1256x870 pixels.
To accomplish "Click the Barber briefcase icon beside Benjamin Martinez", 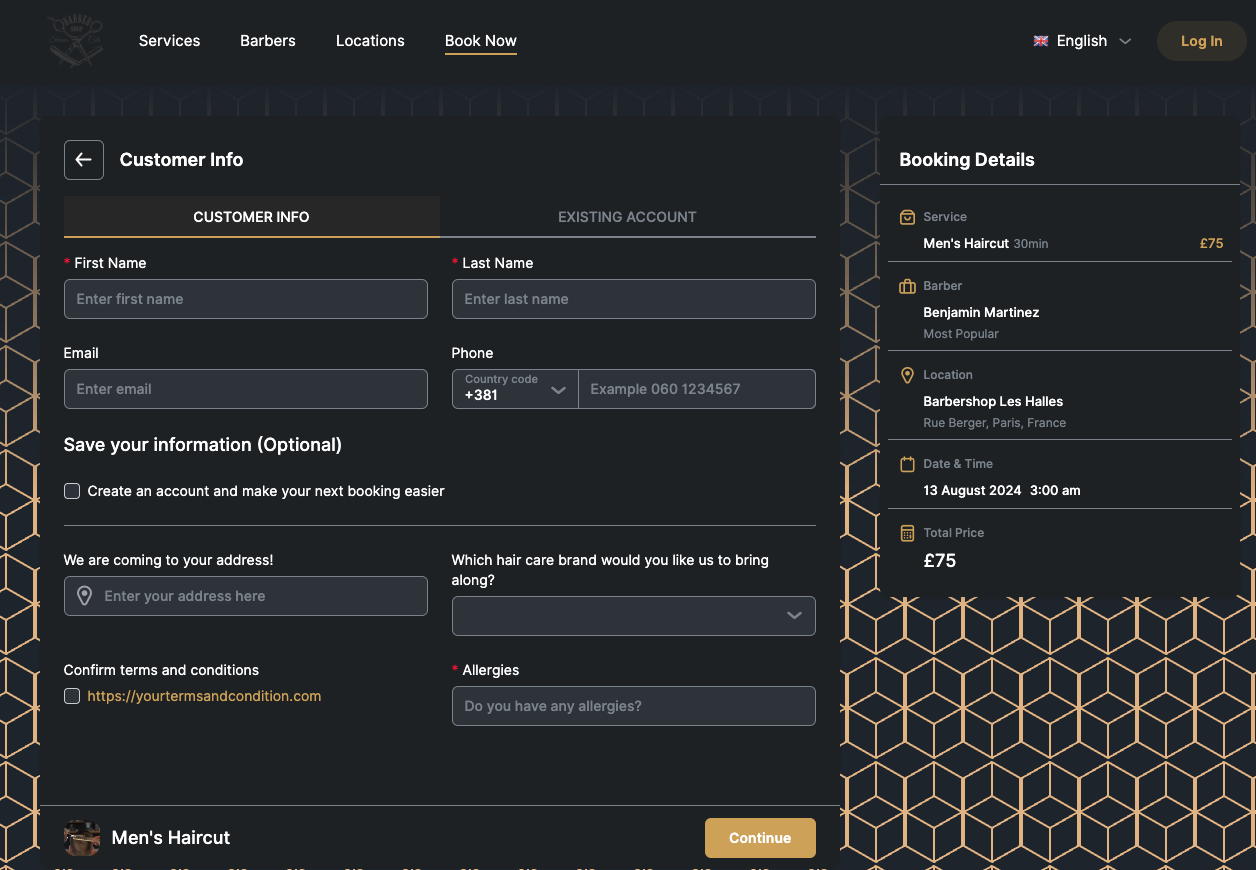I will pos(907,286).
